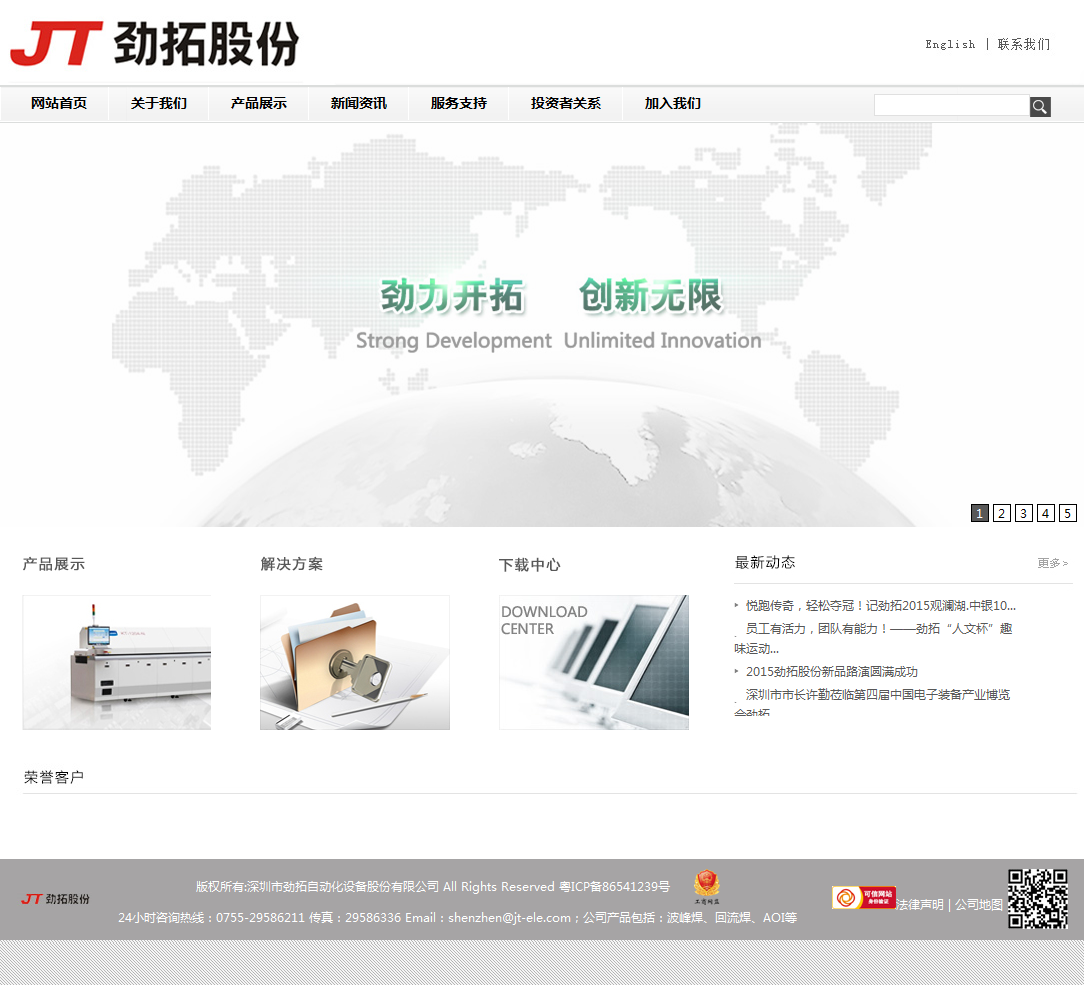
Task: Show banner slide 3
Action: (x=1024, y=513)
